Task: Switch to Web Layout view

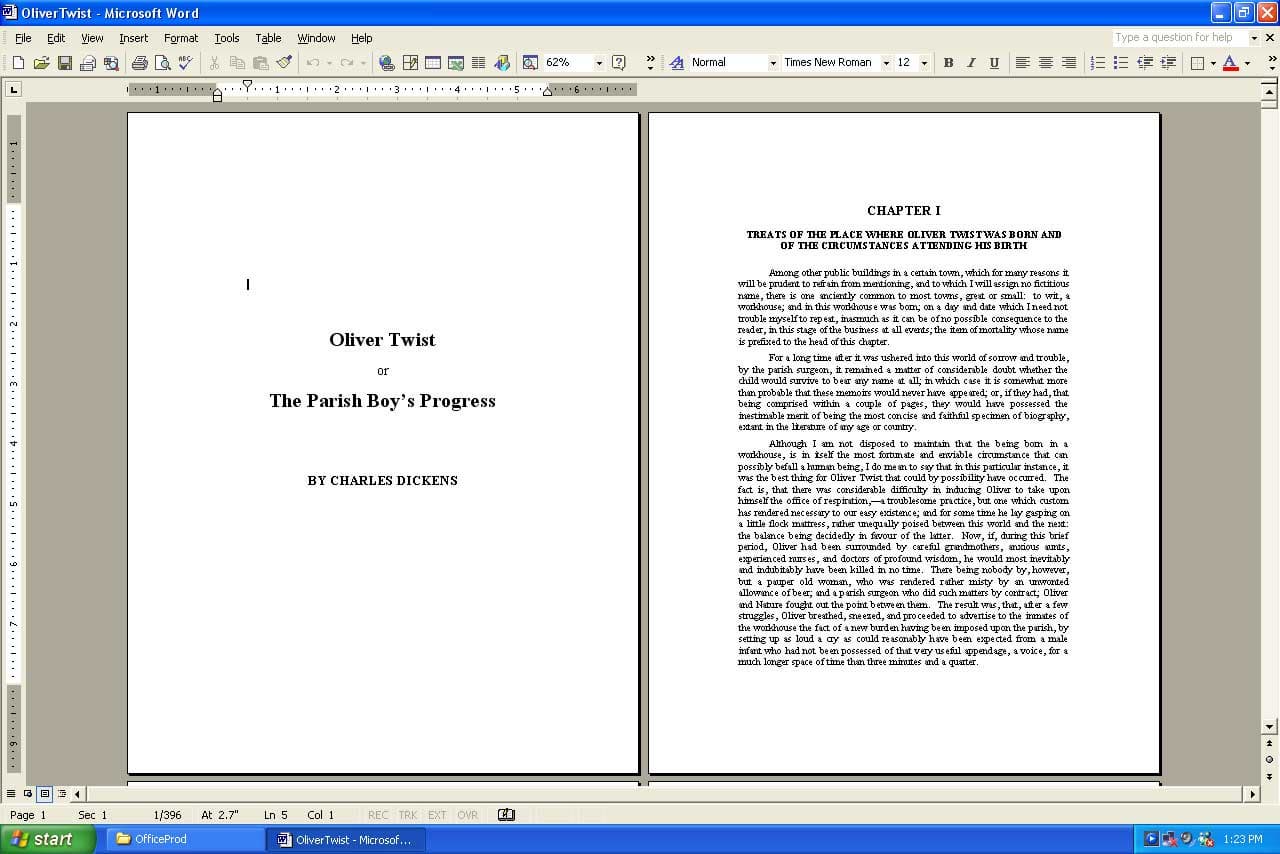Action: [28, 794]
